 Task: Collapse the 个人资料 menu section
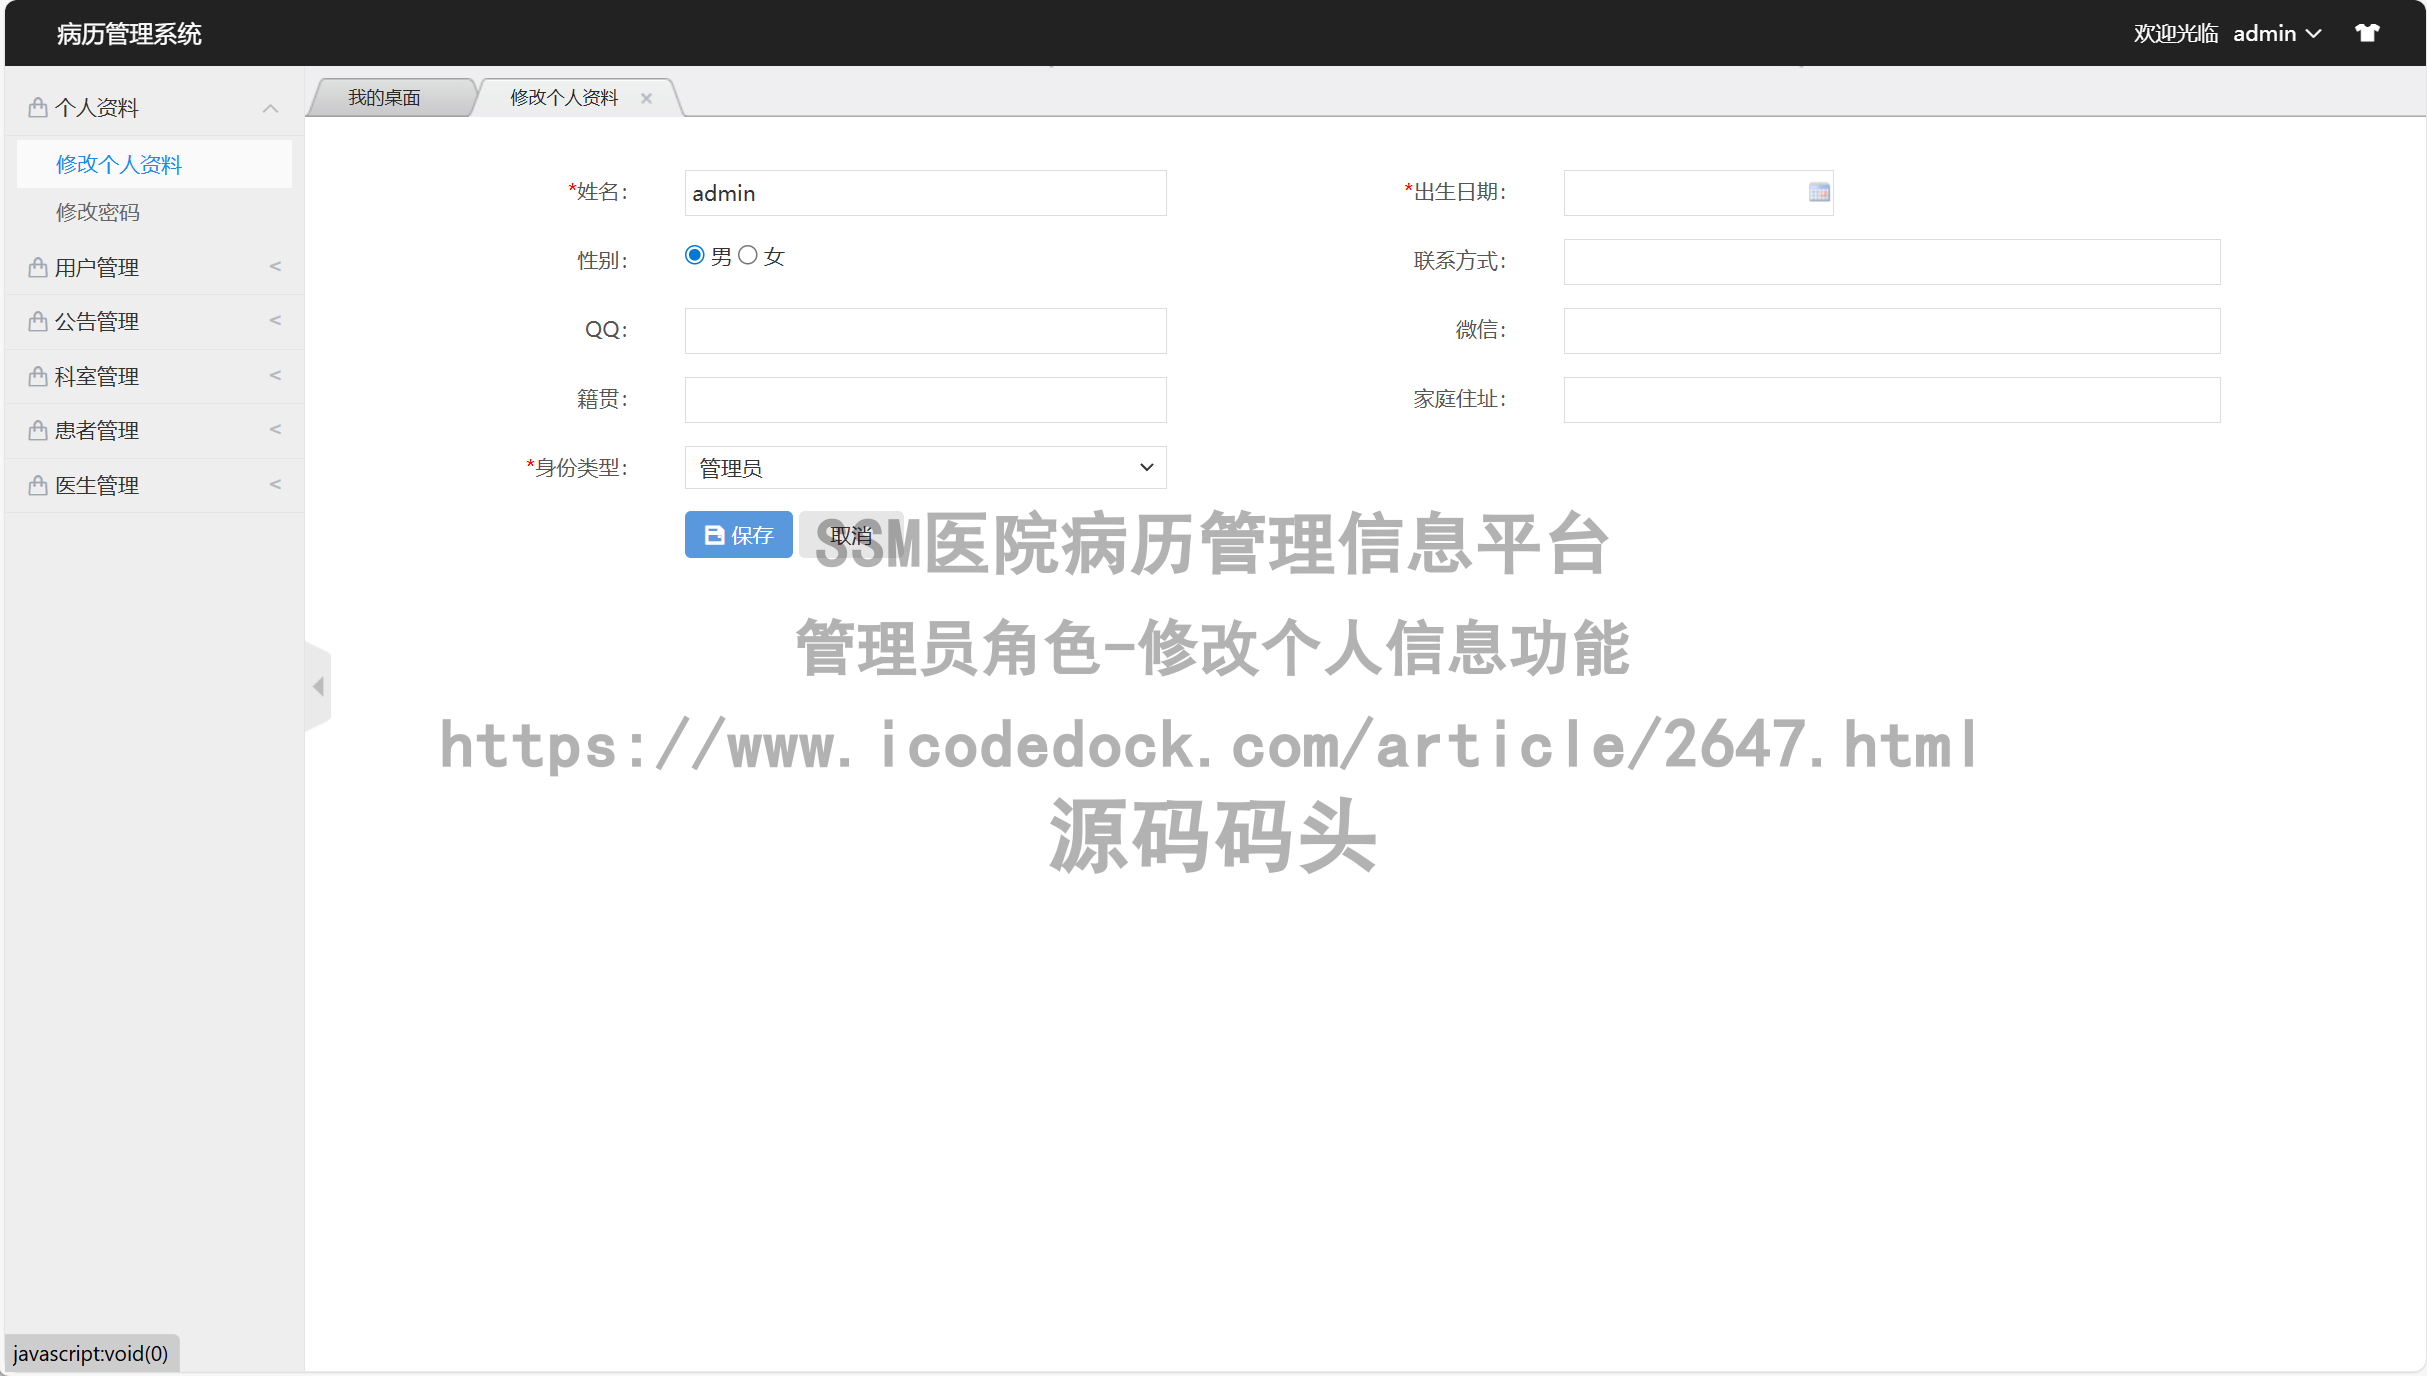[x=269, y=108]
